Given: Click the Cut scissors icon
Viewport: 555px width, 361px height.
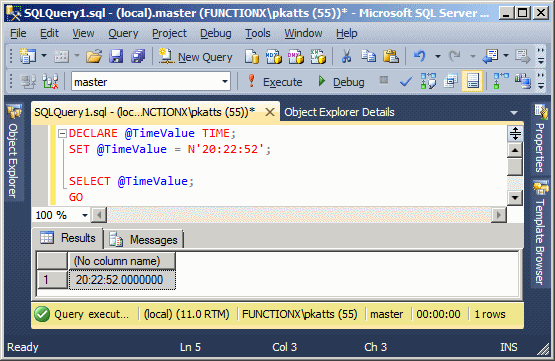Looking at the screenshot, I should [x=346, y=56].
